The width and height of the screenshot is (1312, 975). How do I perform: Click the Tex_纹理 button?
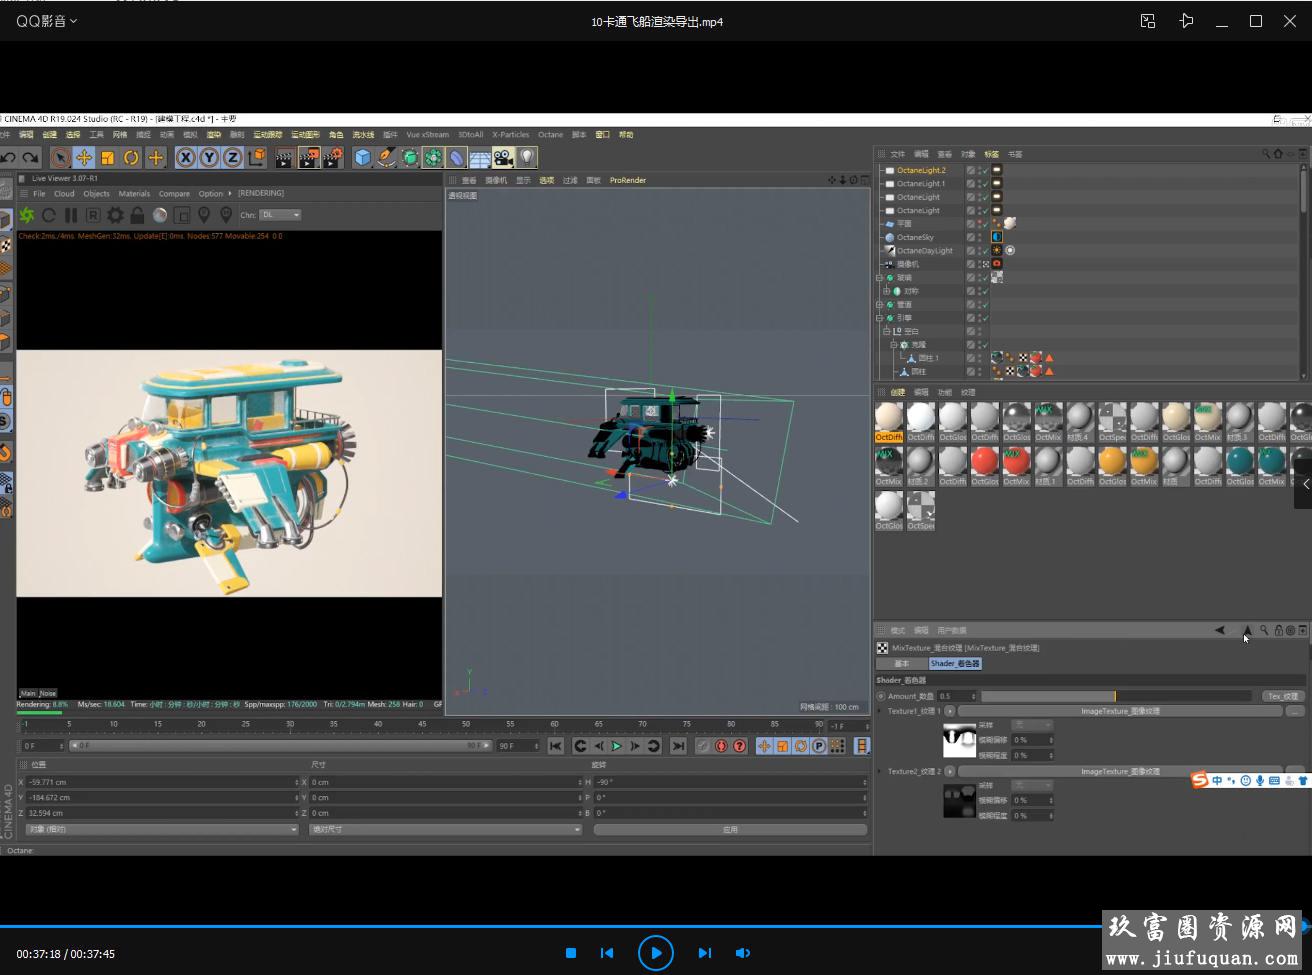pyautogui.click(x=1283, y=696)
